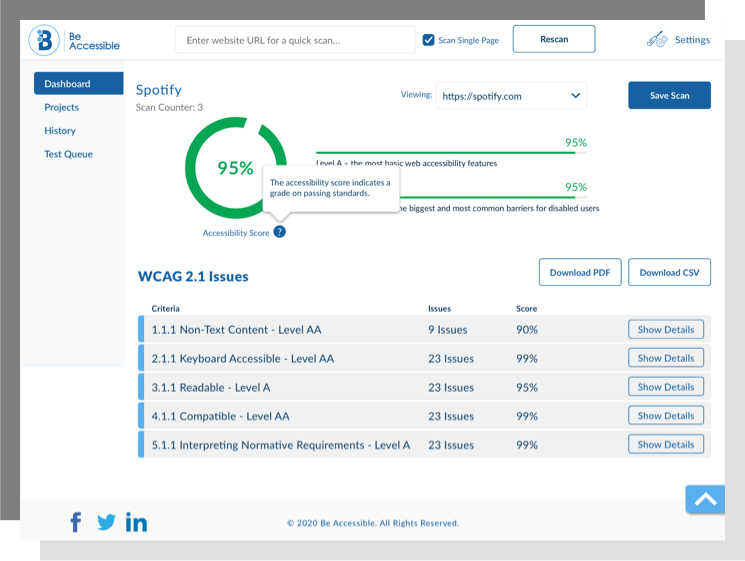The image size is (745, 561).
Task: Click the 2.1.1 Keyboard Accessible row text
Action: pyautogui.click(x=243, y=359)
